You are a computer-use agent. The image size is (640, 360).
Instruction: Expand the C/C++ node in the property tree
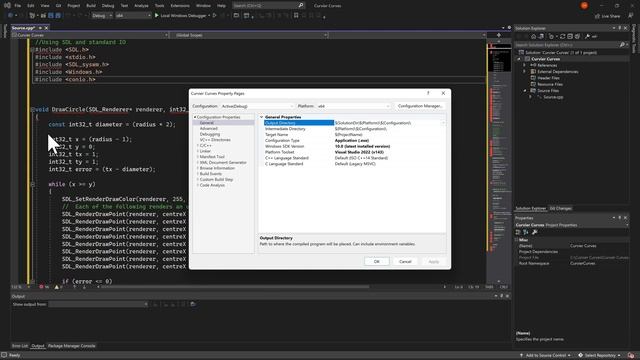198,145
